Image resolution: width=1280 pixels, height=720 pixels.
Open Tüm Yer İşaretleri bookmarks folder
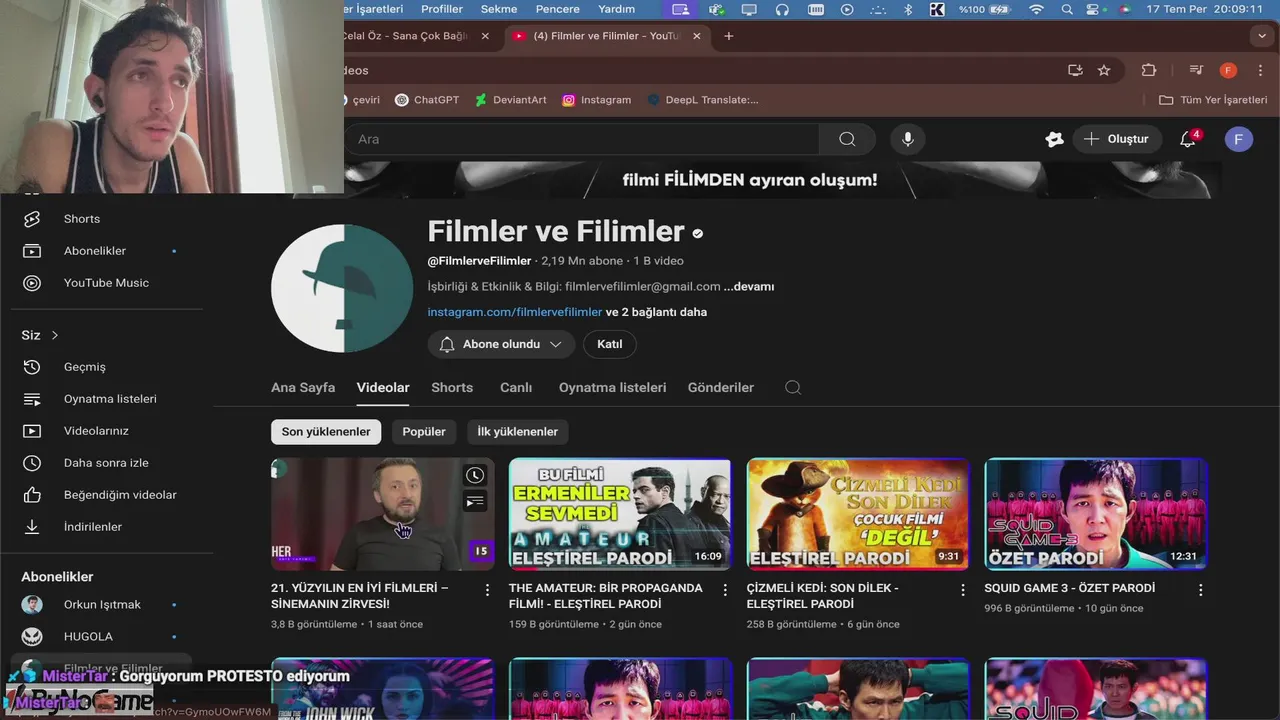tap(1213, 100)
